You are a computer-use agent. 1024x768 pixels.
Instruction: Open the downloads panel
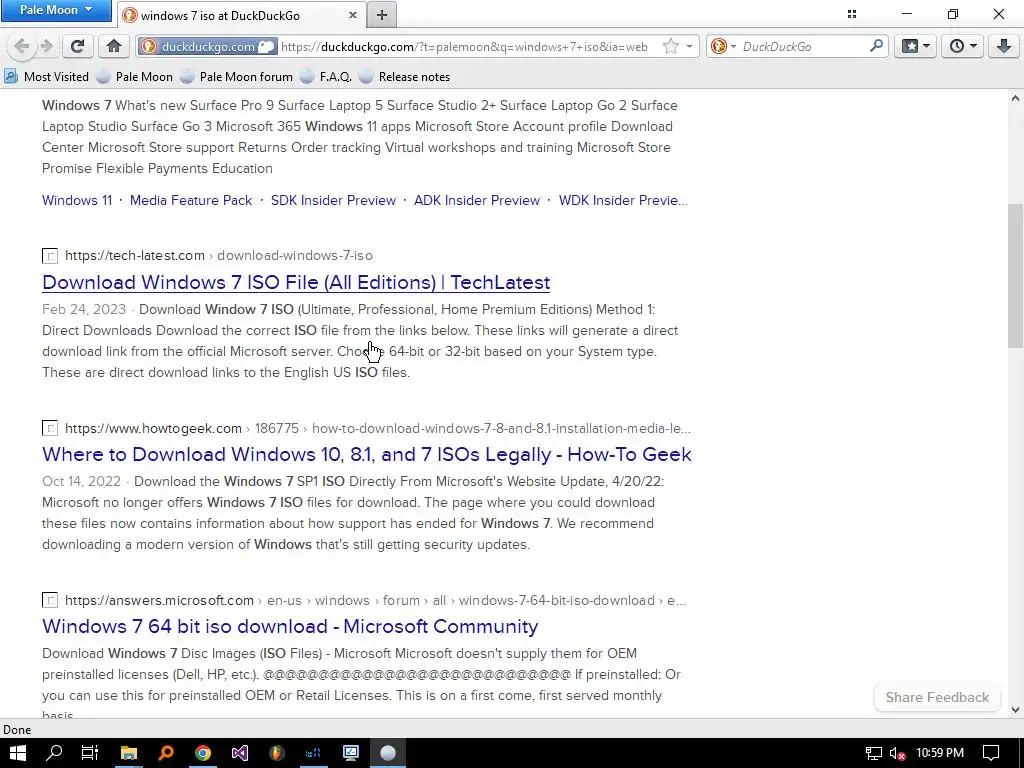(1004, 46)
